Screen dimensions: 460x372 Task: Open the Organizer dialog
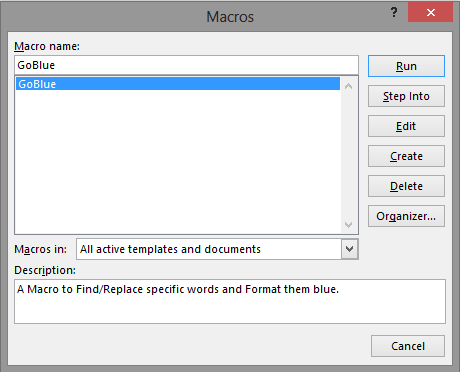coord(406,216)
